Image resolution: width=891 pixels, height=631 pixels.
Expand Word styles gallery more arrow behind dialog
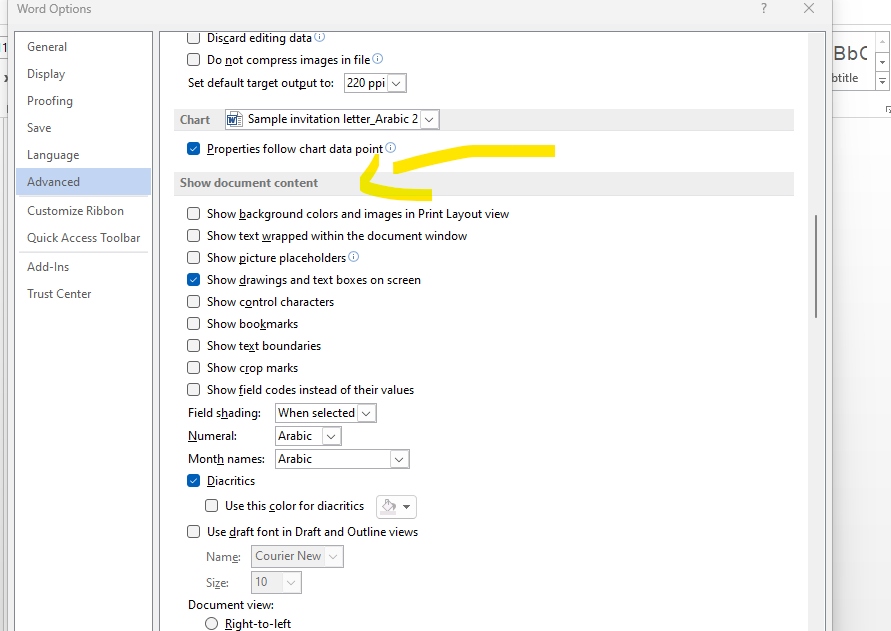point(882,81)
